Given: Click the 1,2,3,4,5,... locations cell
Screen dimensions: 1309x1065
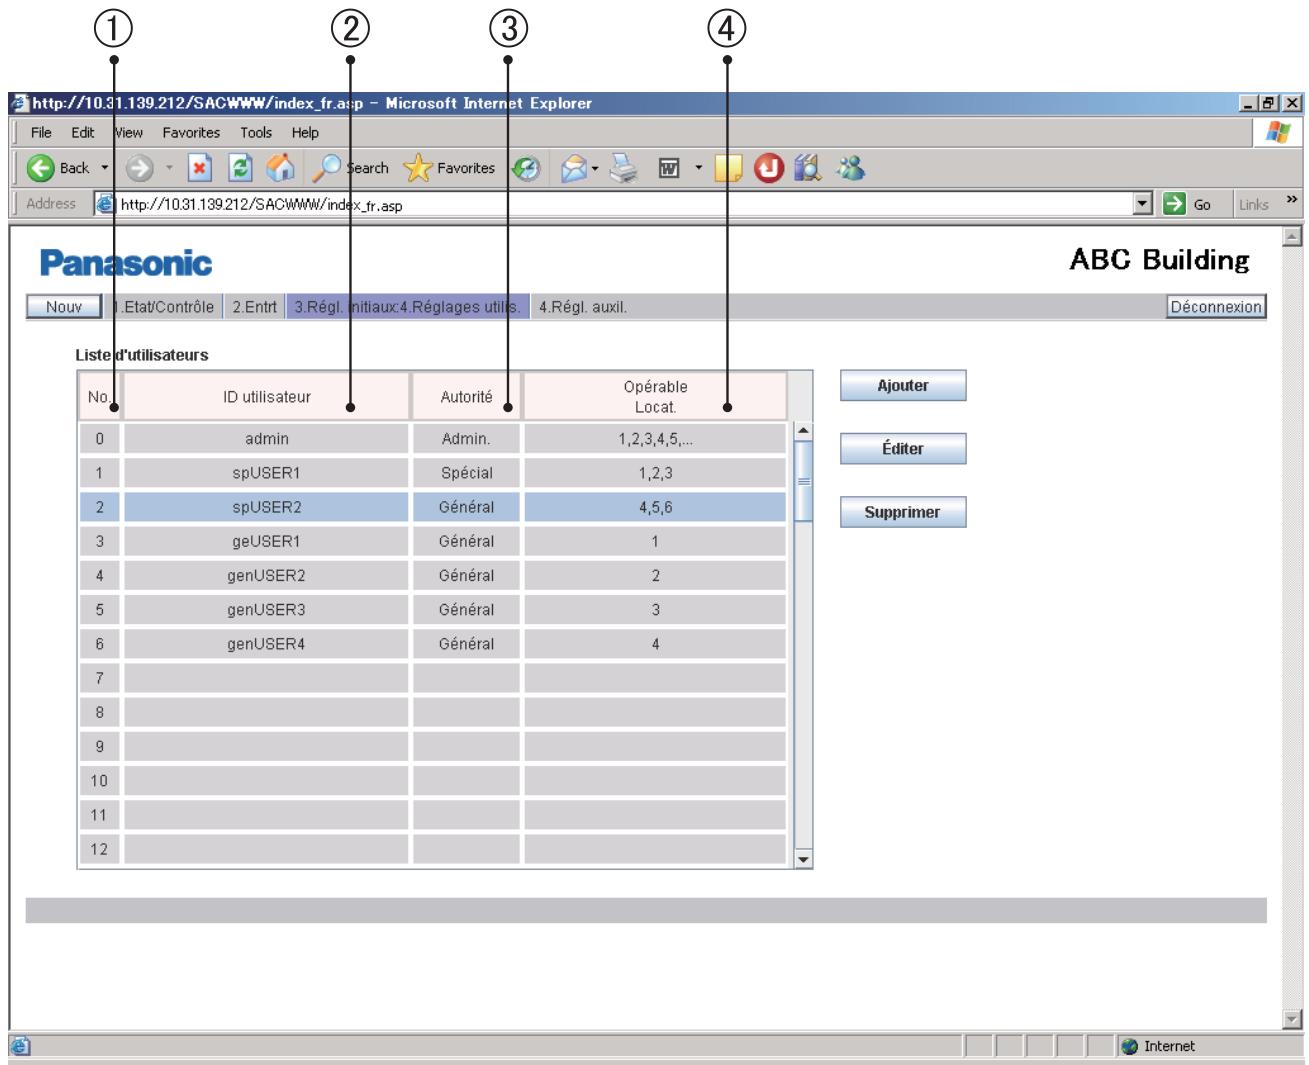Looking at the screenshot, I should pyautogui.click(x=655, y=439).
